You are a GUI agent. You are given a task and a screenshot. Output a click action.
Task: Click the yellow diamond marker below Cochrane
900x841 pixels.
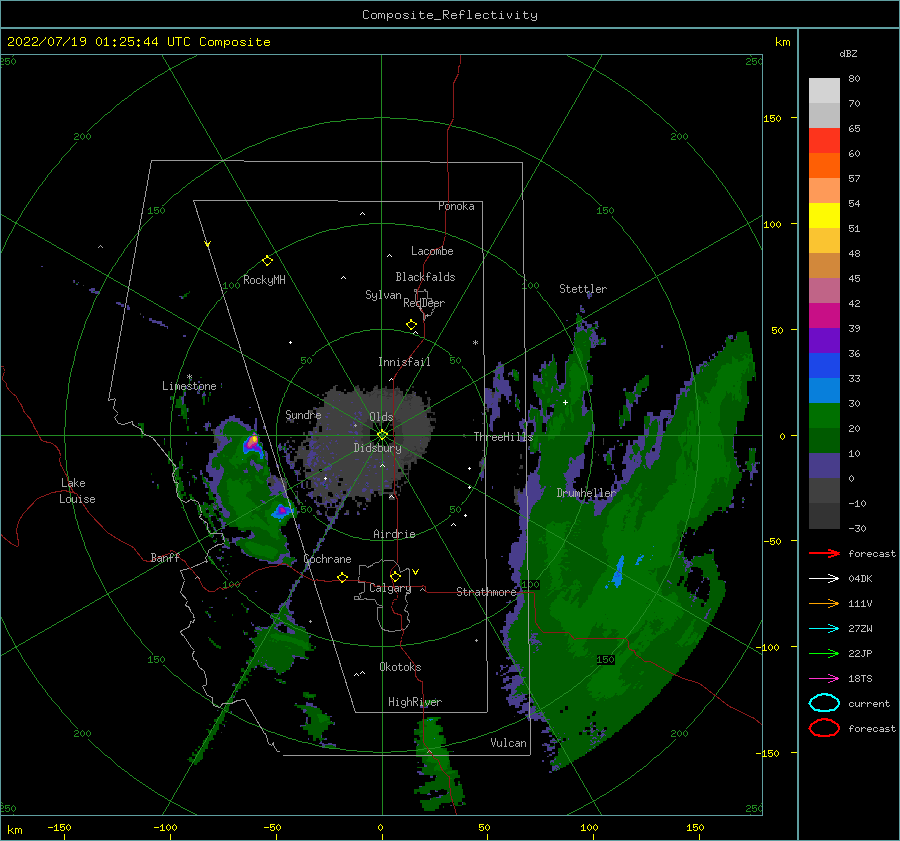tap(343, 577)
